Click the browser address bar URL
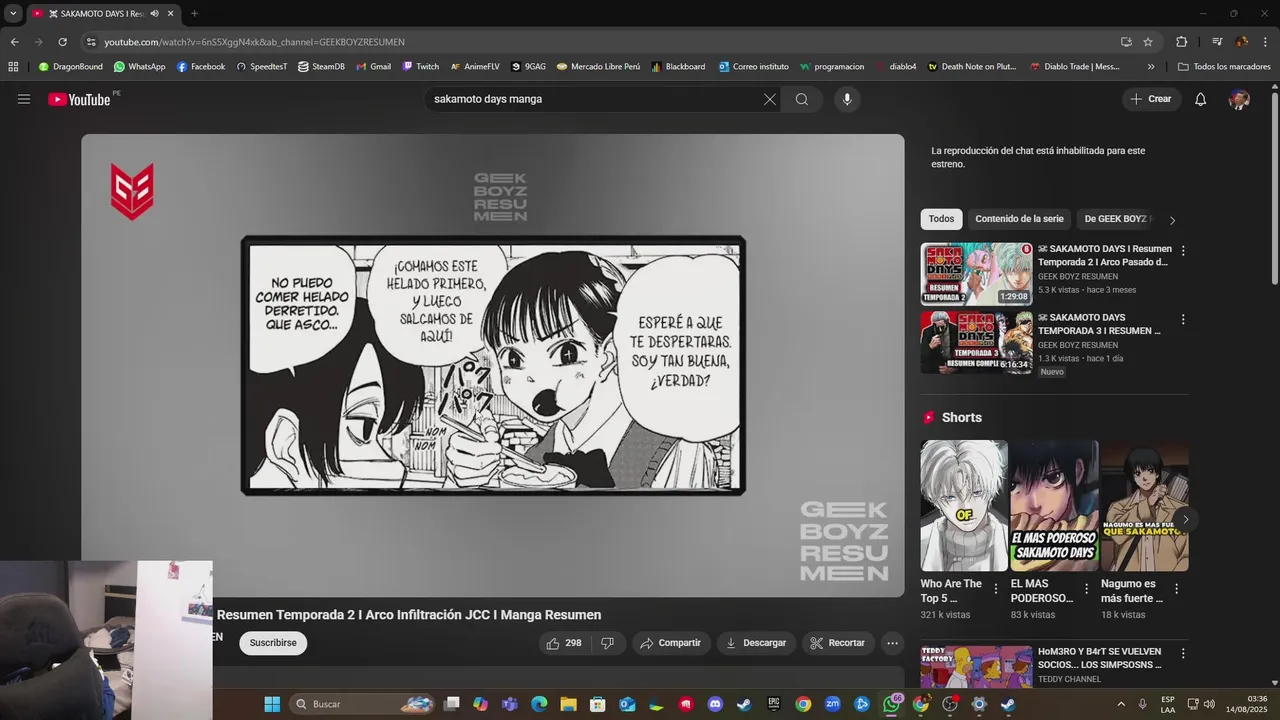The image size is (1280, 720). 254,42
